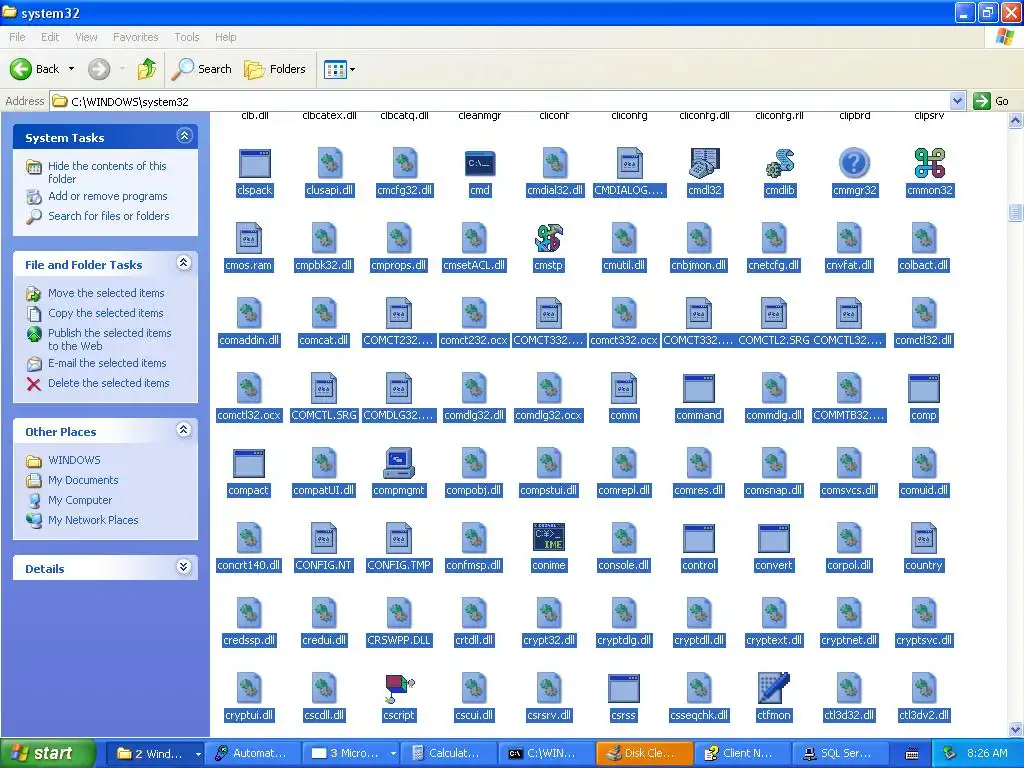Click the system tray clock
This screenshot has height=768, width=1024.
pyautogui.click(x=987, y=754)
